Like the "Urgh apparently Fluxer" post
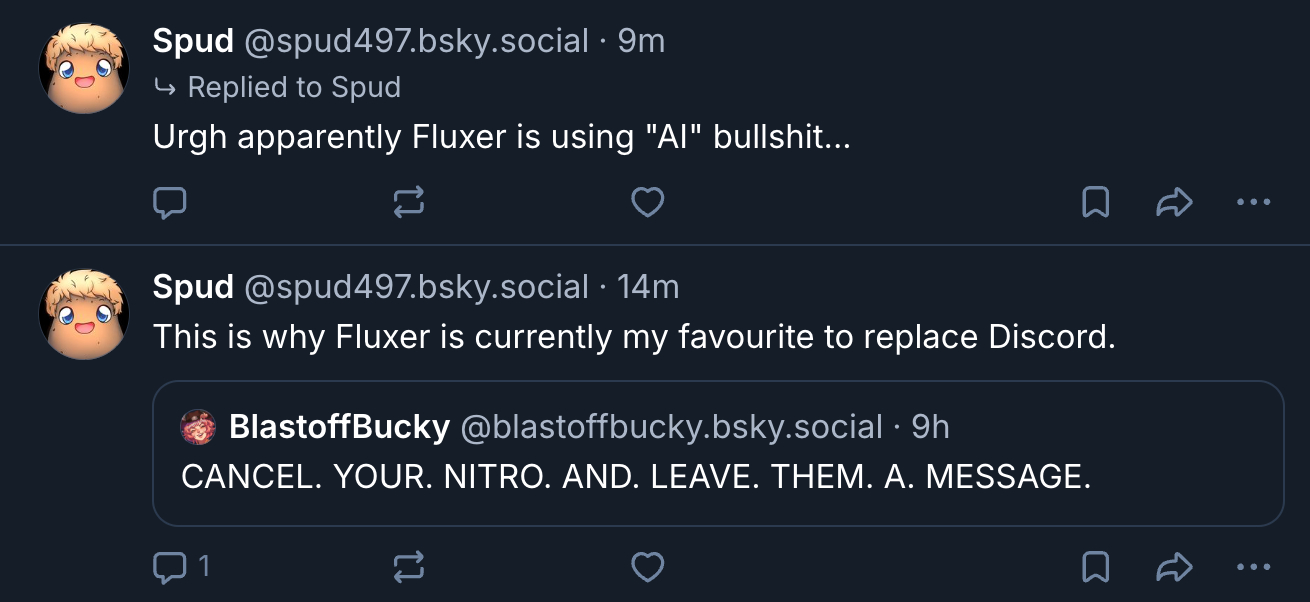The image size is (1310, 602). 648,203
